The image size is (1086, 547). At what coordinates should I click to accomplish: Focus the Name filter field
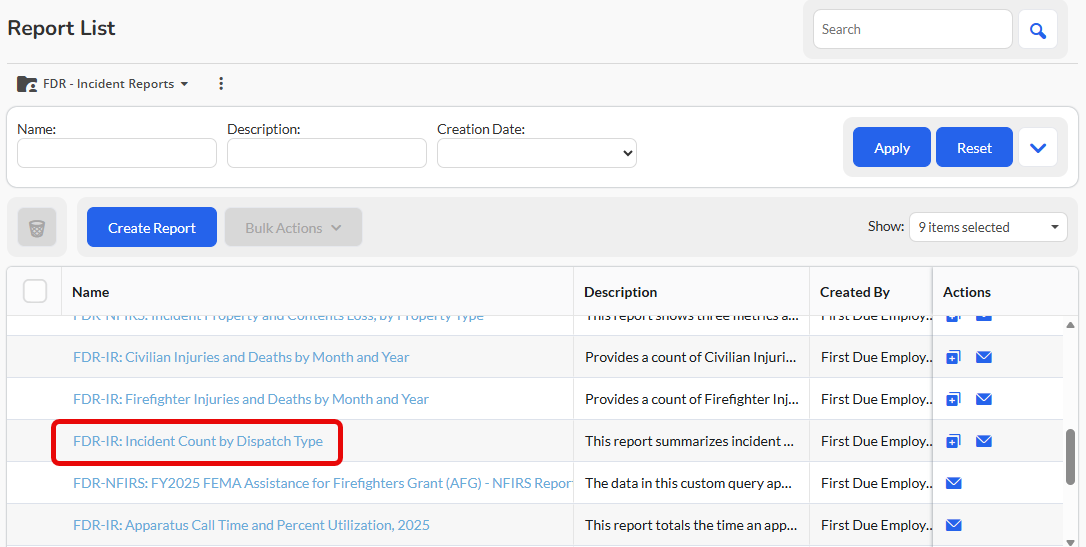point(117,153)
